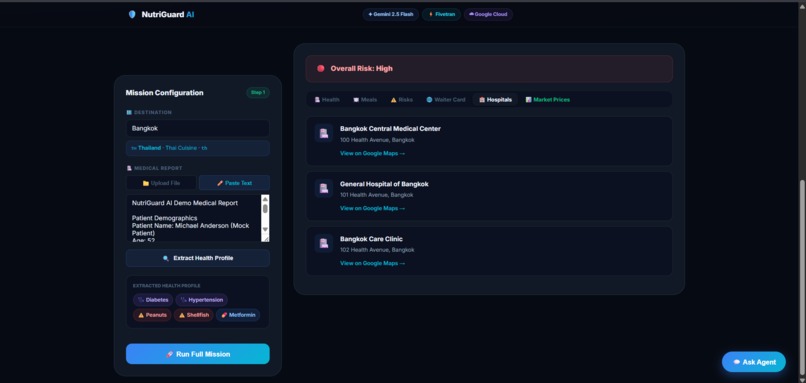Screen dimensions: 806x383
Task: Click the NutriGuard shield logo icon
Action: (132, 14)
